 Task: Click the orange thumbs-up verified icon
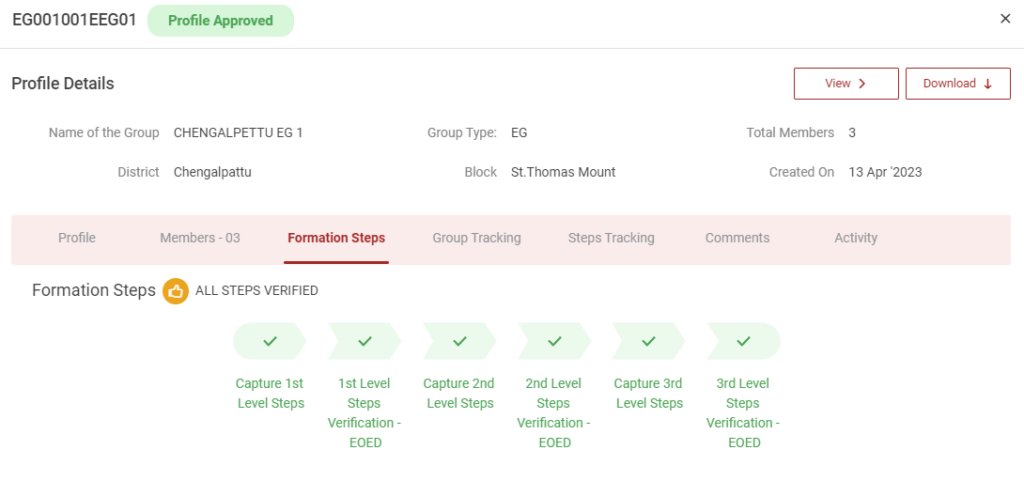coord(176,291)
